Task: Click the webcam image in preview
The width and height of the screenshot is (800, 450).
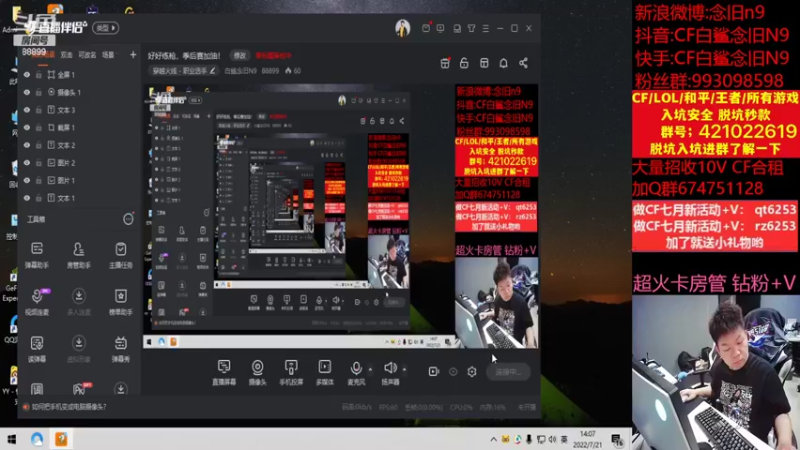Action: coord(496,303)
